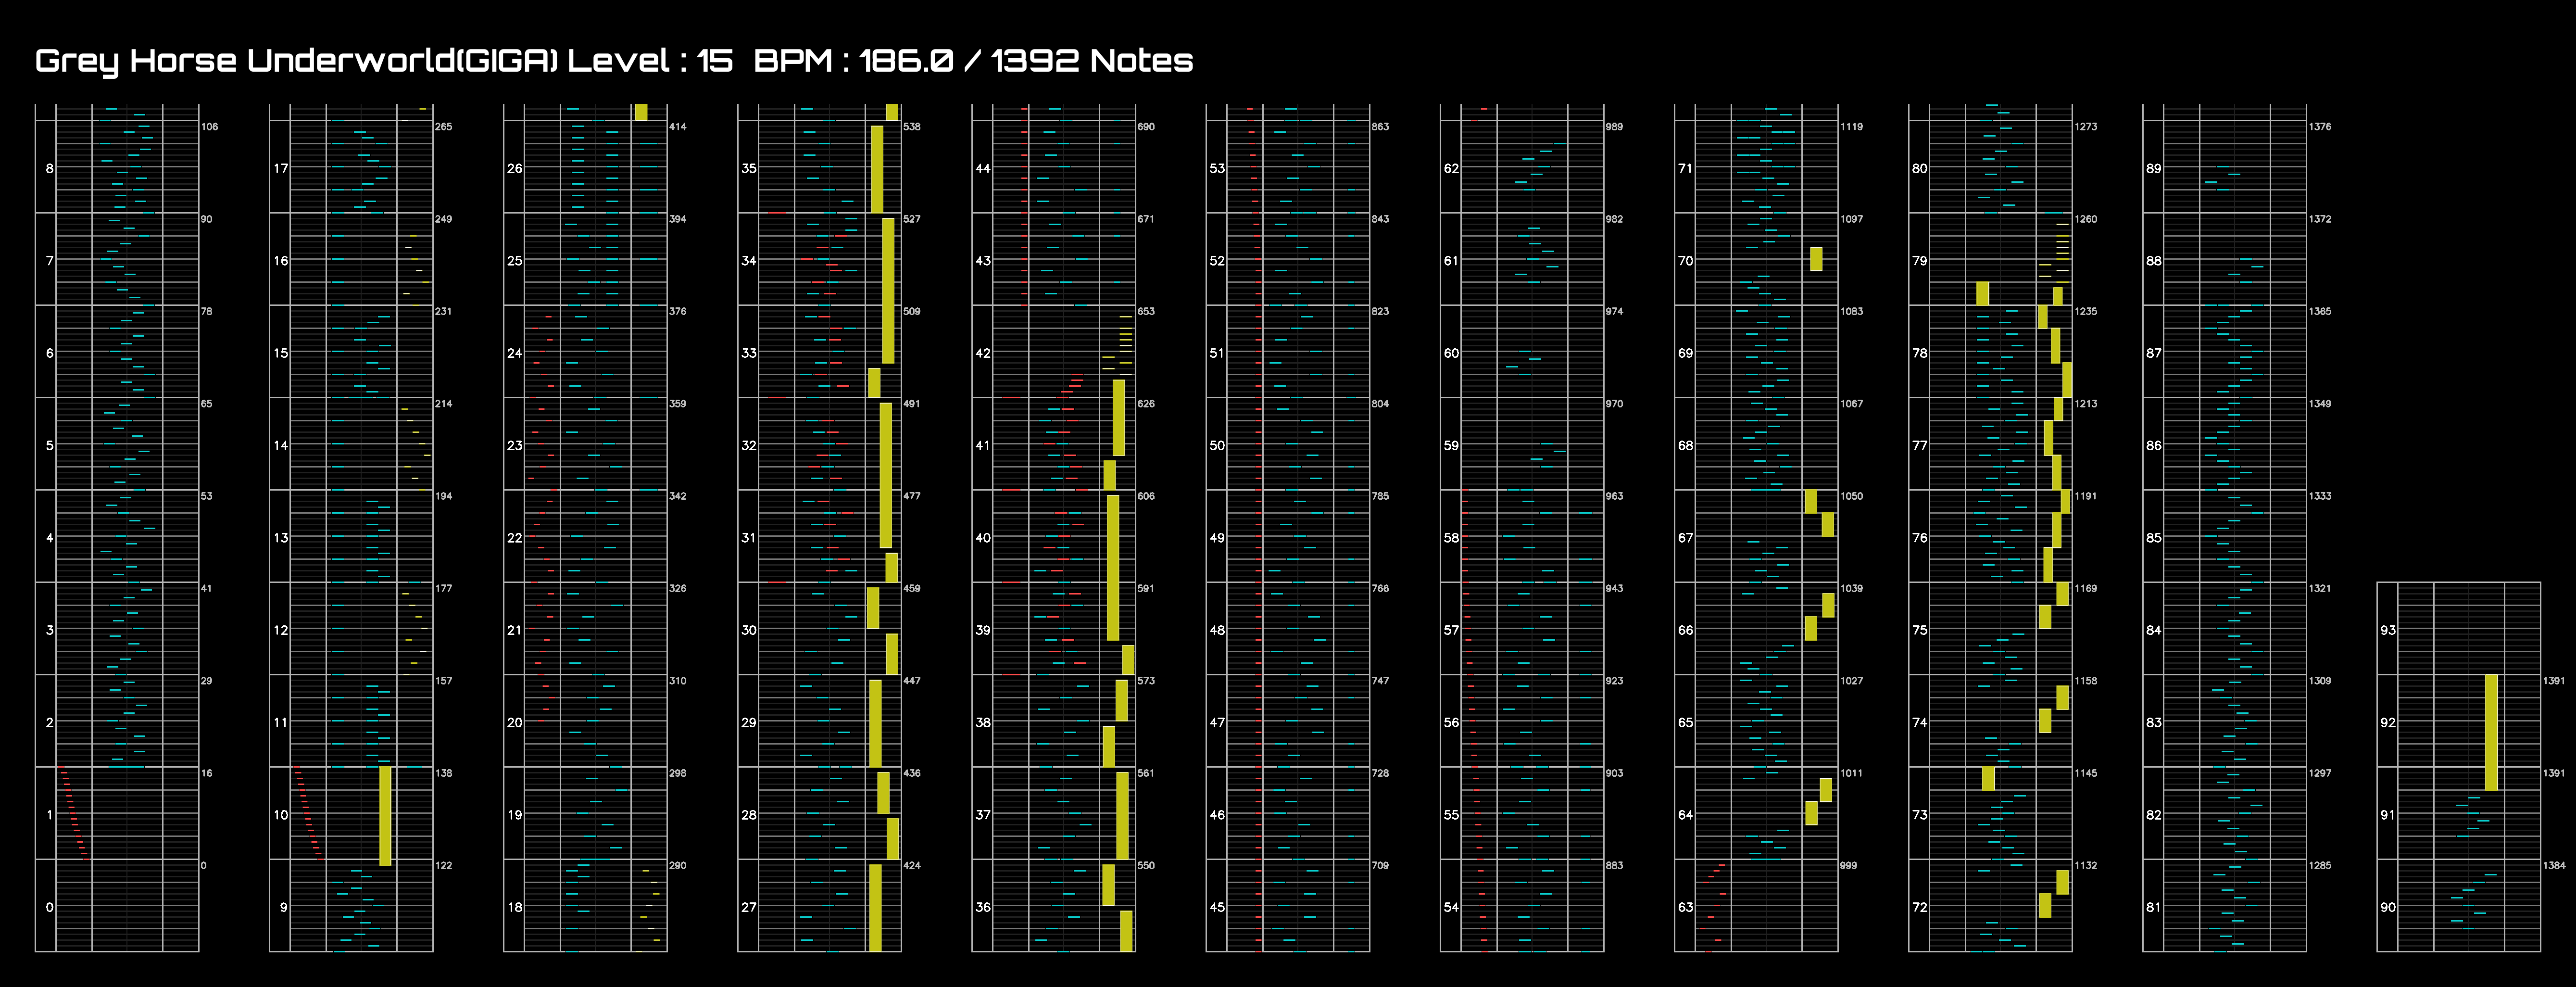Click measure number 10 label
This screenshot has height=987, width=2576.
pos(281,815)
